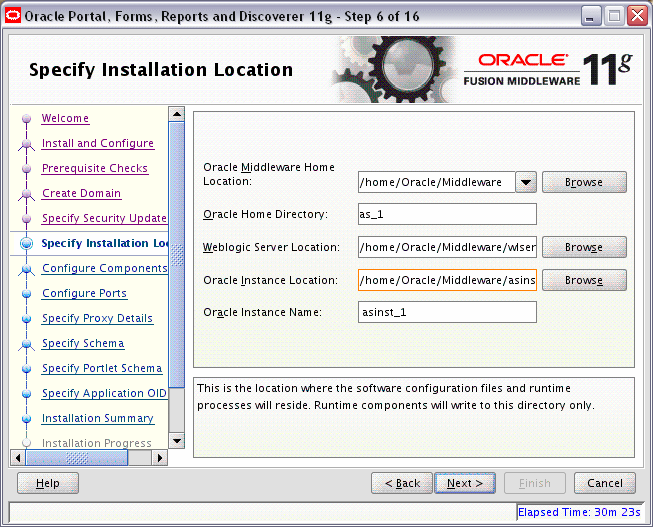The image size is (653, 527).
Task: Select the current Specify Installation Location step
Action: pyautogui.click(x=105, y=243)
